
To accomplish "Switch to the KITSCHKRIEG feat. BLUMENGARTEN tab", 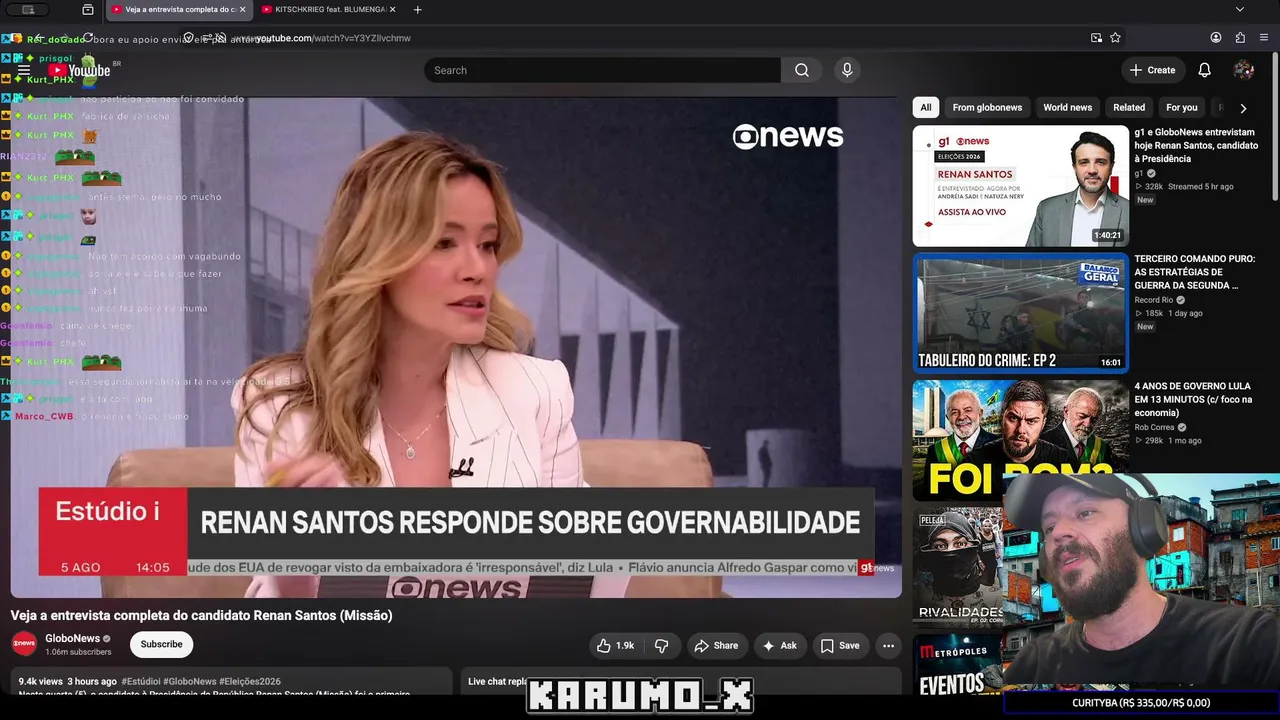I will (328, 10).
